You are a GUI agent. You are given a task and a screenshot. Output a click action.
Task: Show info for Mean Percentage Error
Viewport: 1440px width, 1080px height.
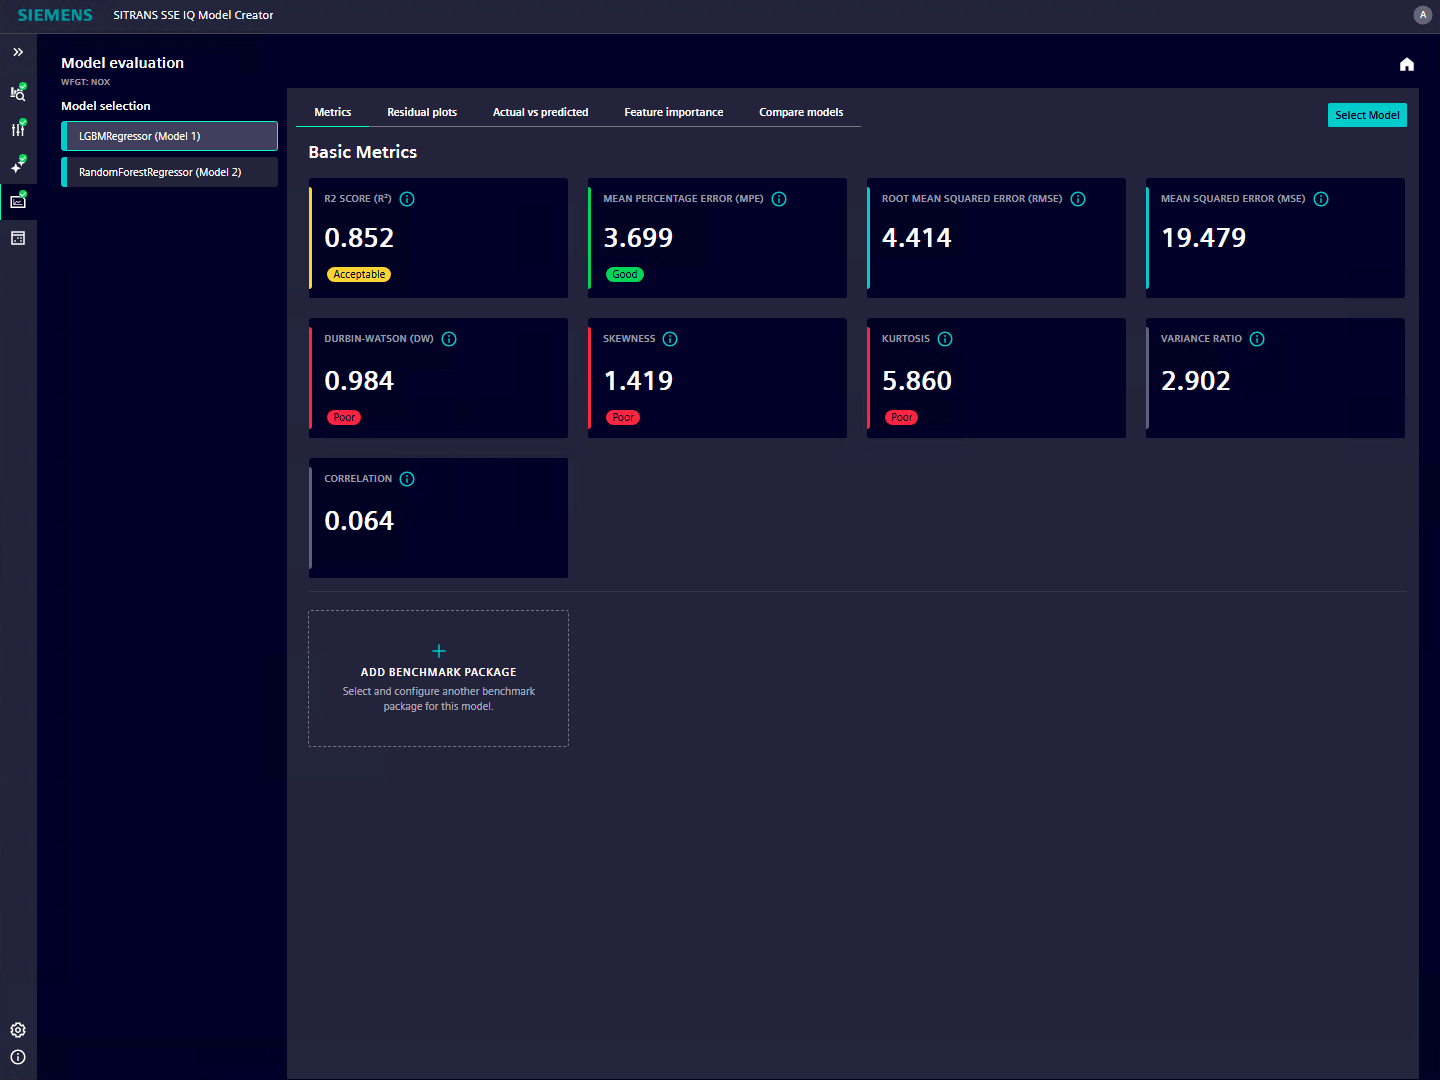779,199
